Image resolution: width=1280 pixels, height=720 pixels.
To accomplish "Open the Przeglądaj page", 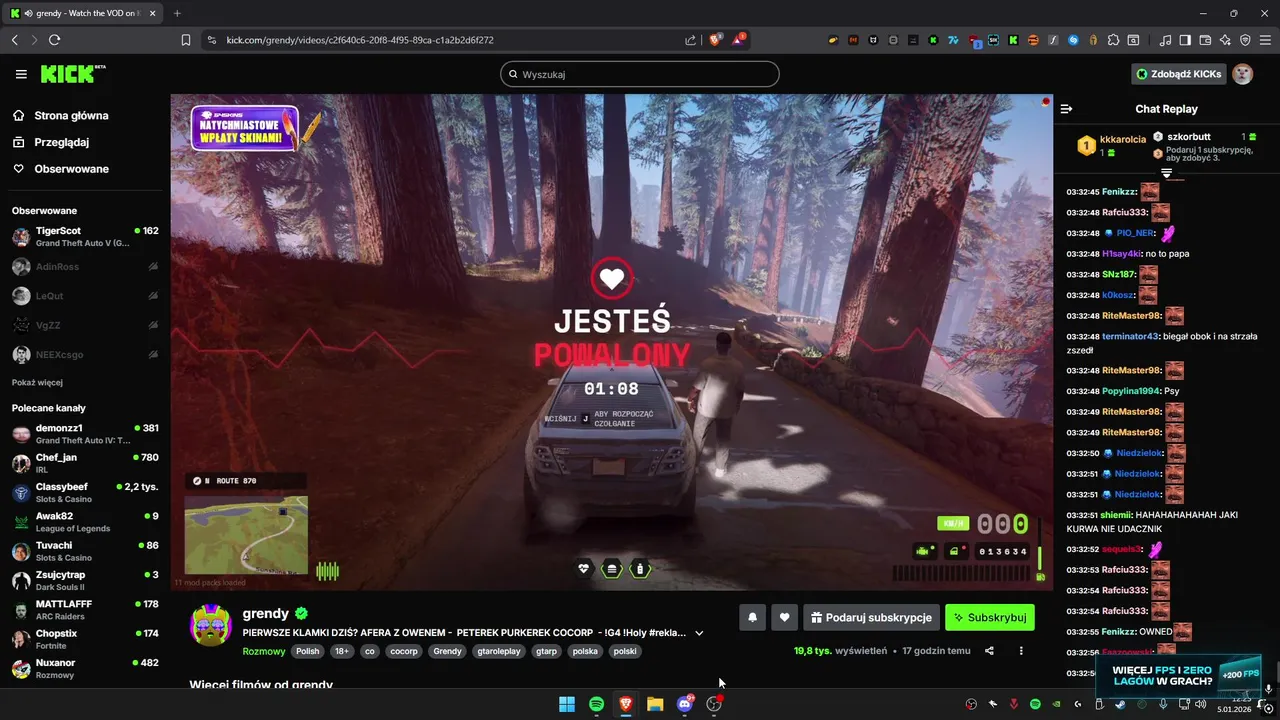I will click(x=51, y=142).
